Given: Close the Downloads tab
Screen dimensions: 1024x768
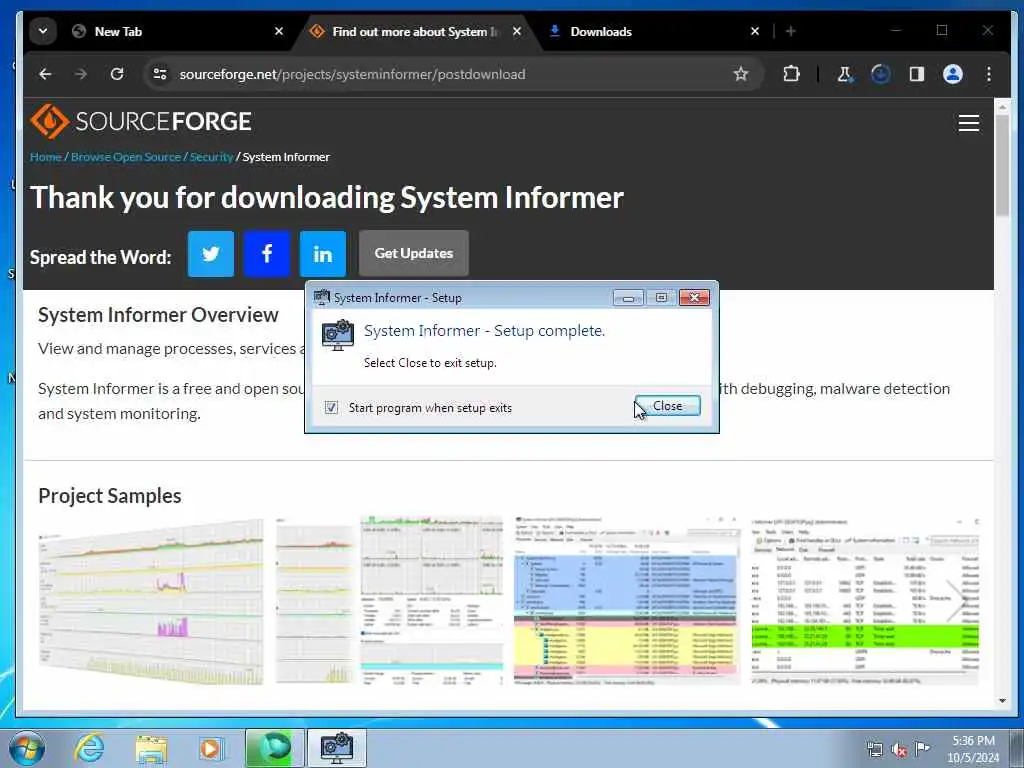Looking at the screenshot, I should 755,31.
